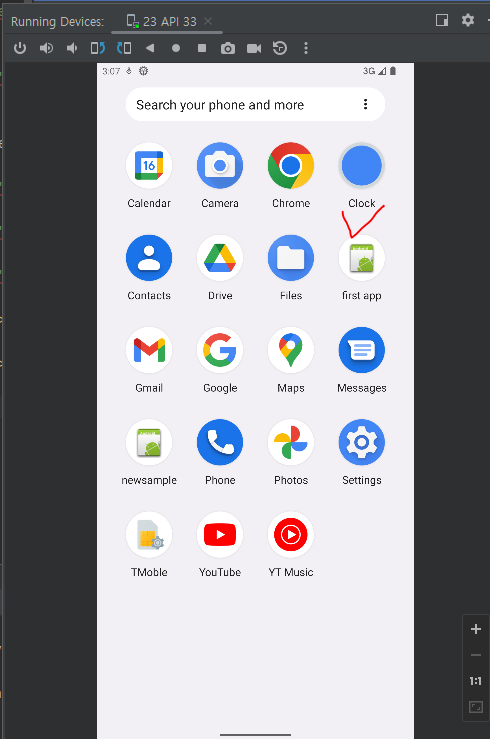
Task: Open search bar three-dot options menu
Action: (365, 104)
